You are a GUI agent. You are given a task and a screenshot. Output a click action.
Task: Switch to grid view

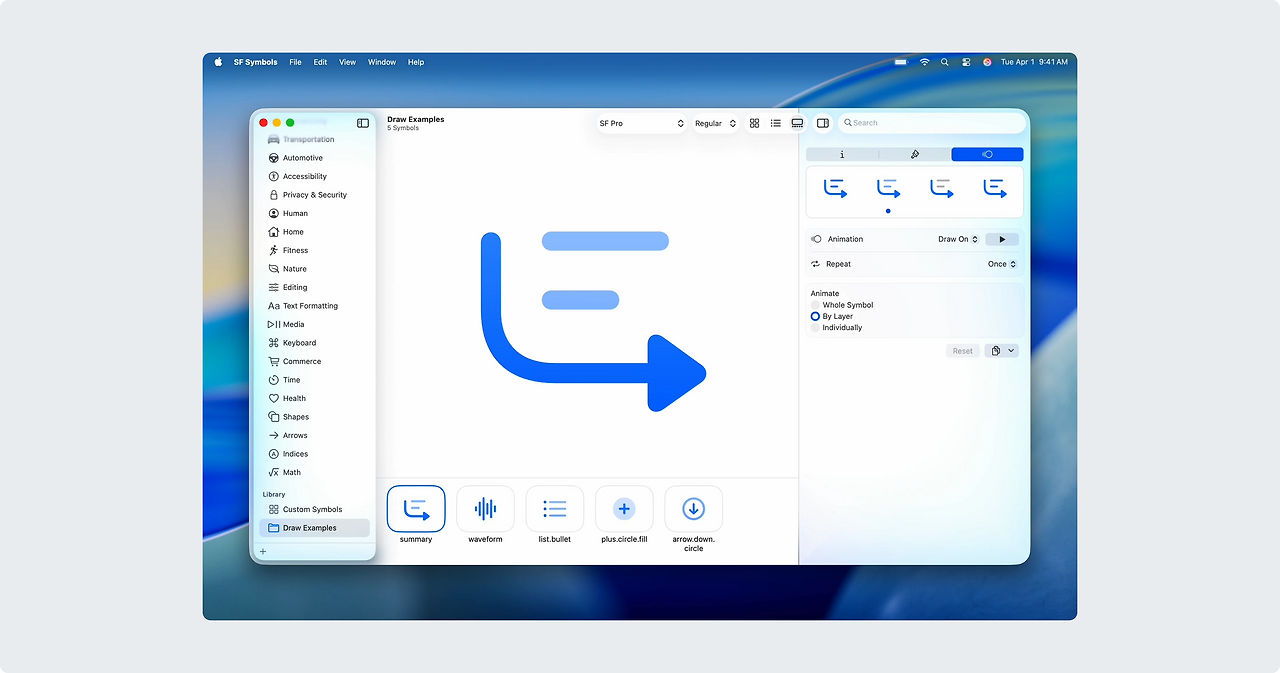click(x=755, y=123)
